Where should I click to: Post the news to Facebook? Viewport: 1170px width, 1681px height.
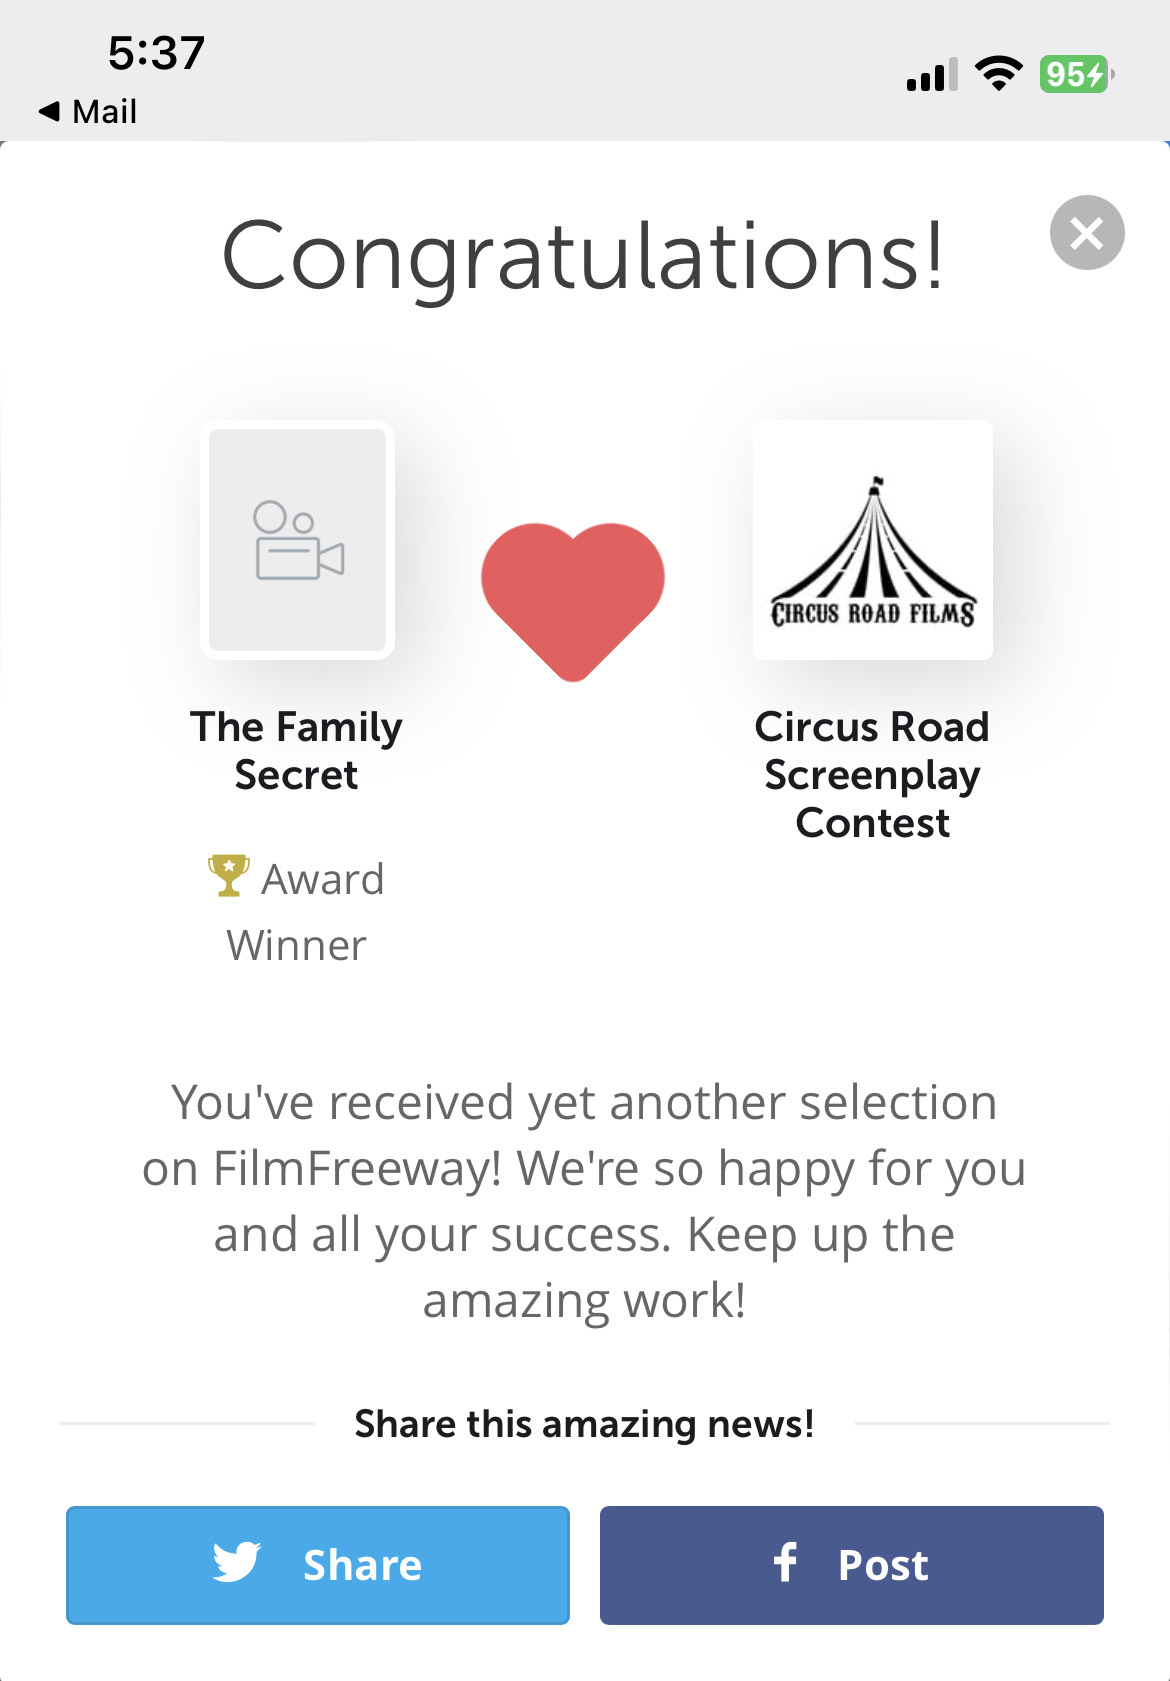point(852,1565)
